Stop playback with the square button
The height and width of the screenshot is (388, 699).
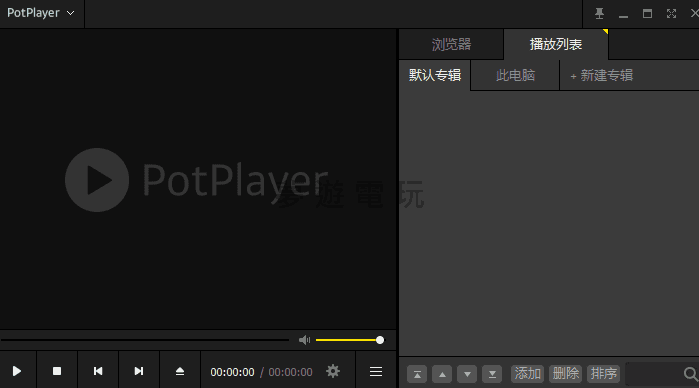[57, 371]
